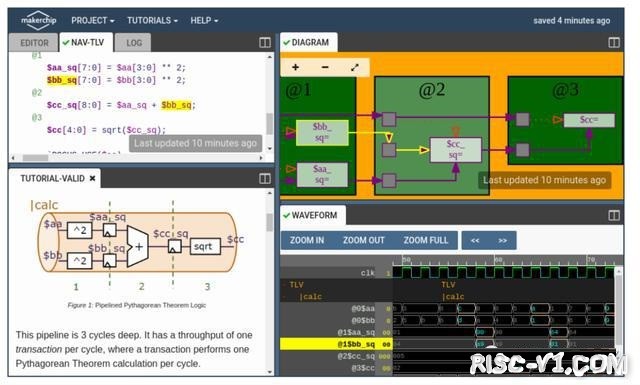The image size is (640, 385).
Task: Click the Makerchip logo
Action: click(38, 20)
